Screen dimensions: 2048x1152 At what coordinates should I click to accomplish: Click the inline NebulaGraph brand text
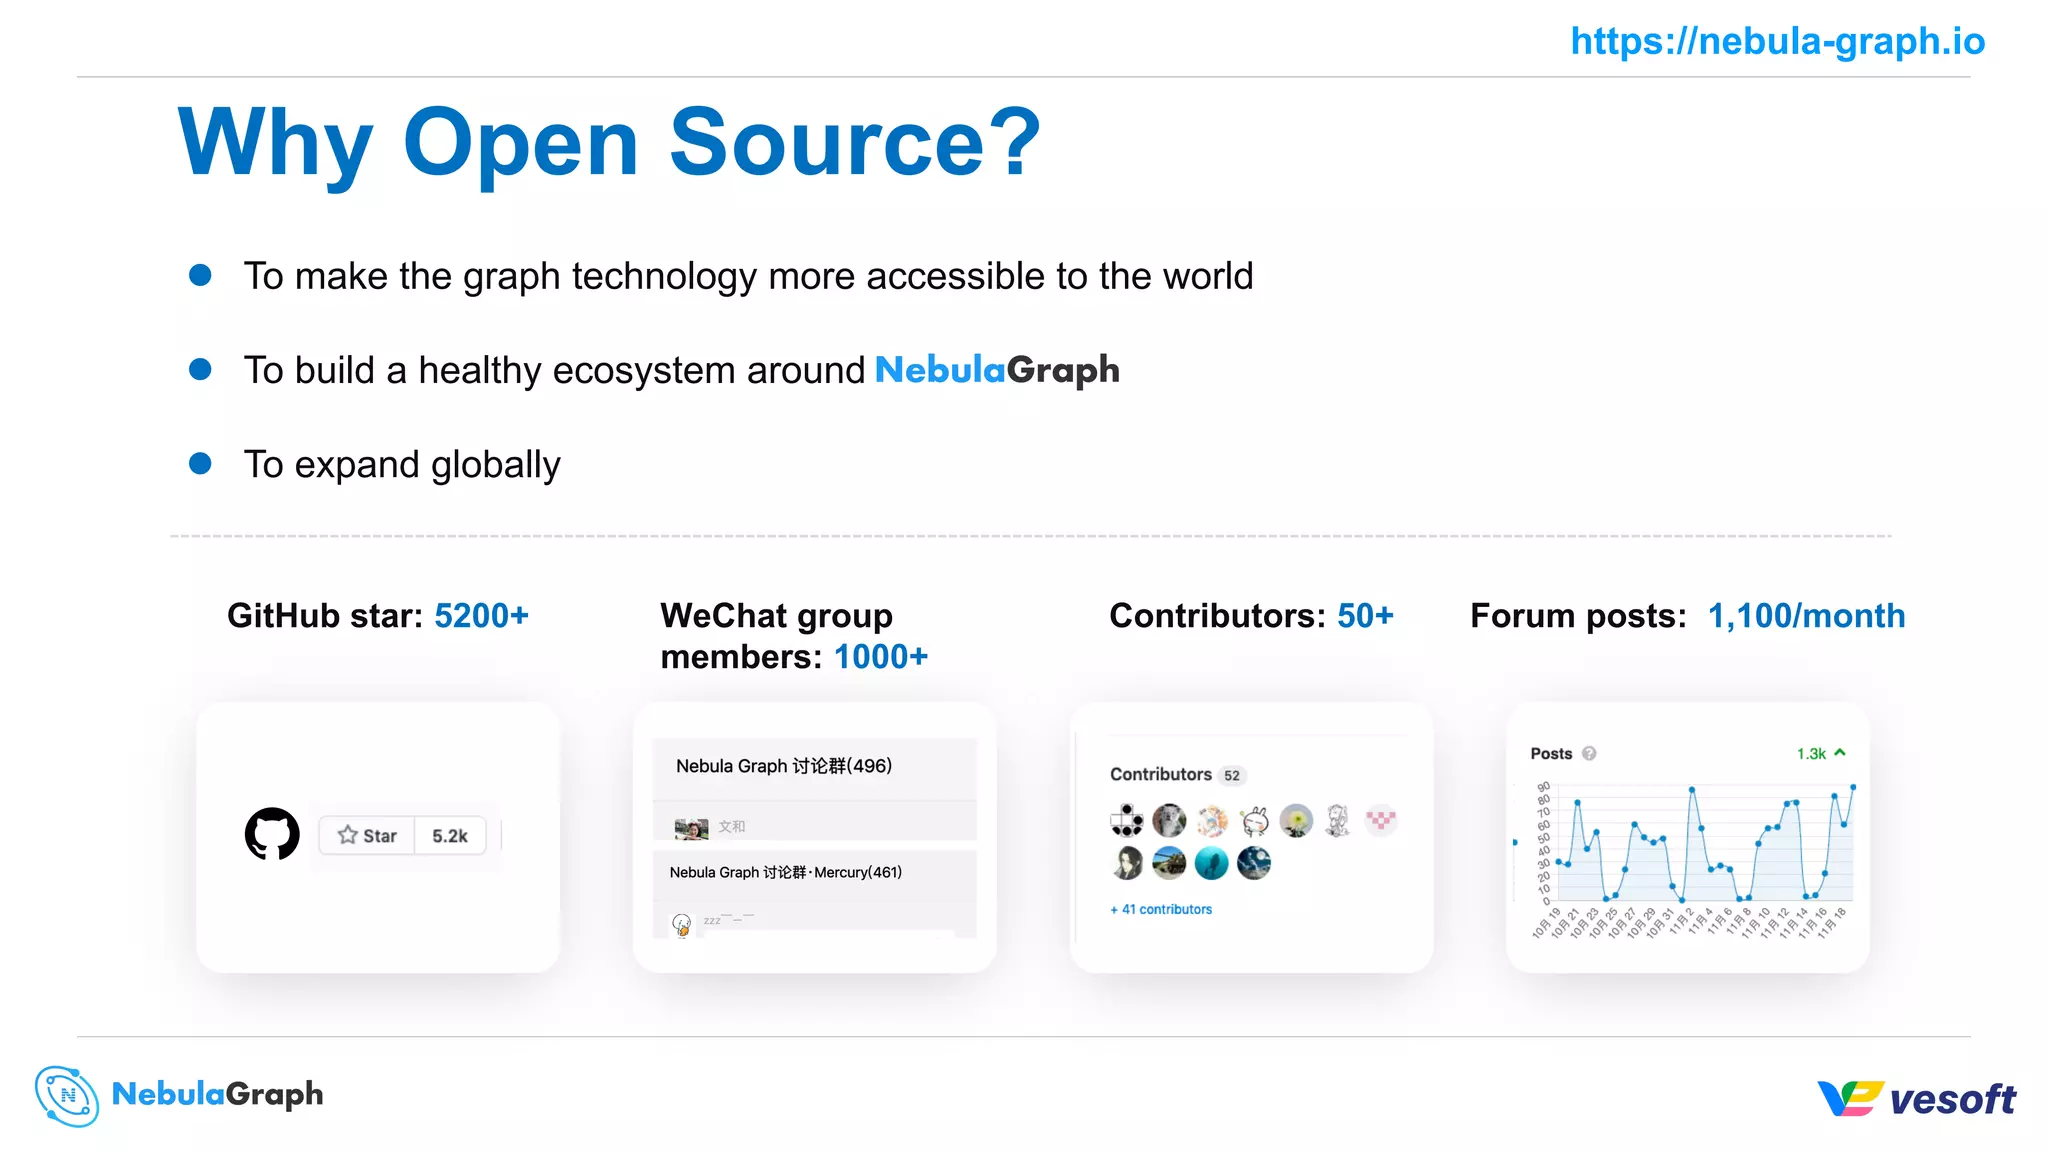click(x=997, y=370)
